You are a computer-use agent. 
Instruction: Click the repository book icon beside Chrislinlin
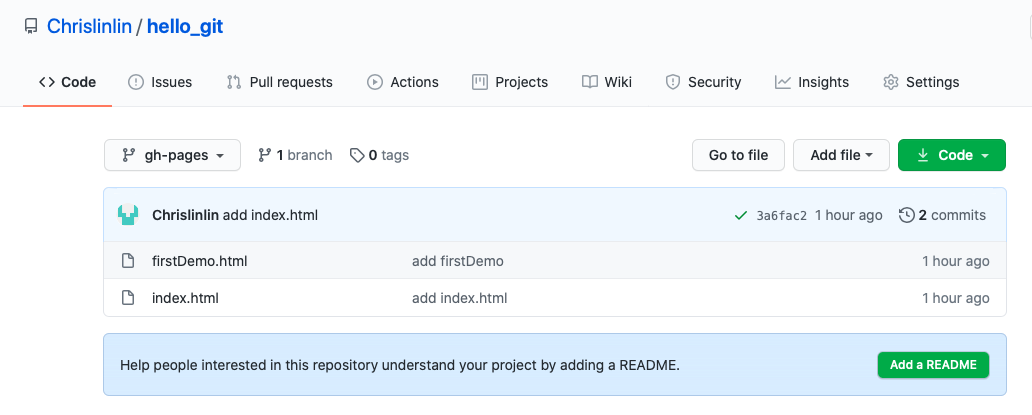tap(31, 27)
